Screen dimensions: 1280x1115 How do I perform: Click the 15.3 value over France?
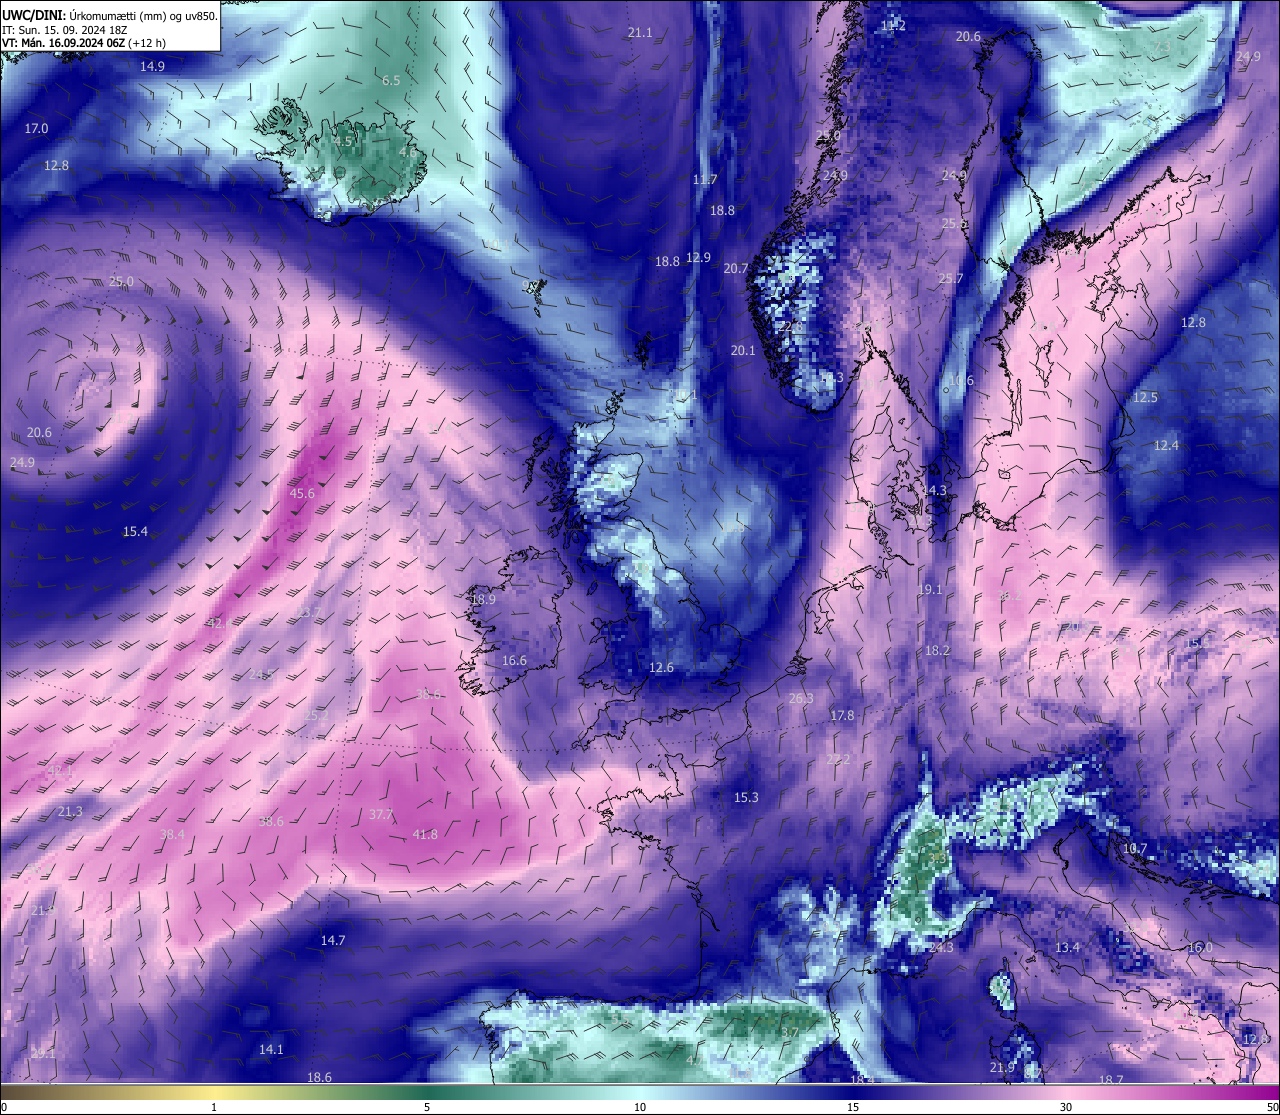click(746, 797)
